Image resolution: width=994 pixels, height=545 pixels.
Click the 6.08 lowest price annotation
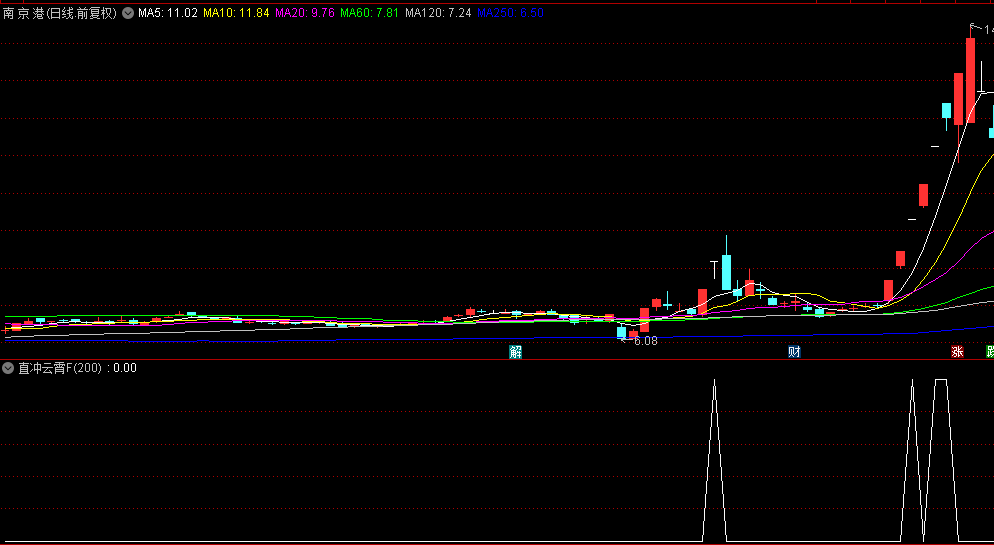645,341
